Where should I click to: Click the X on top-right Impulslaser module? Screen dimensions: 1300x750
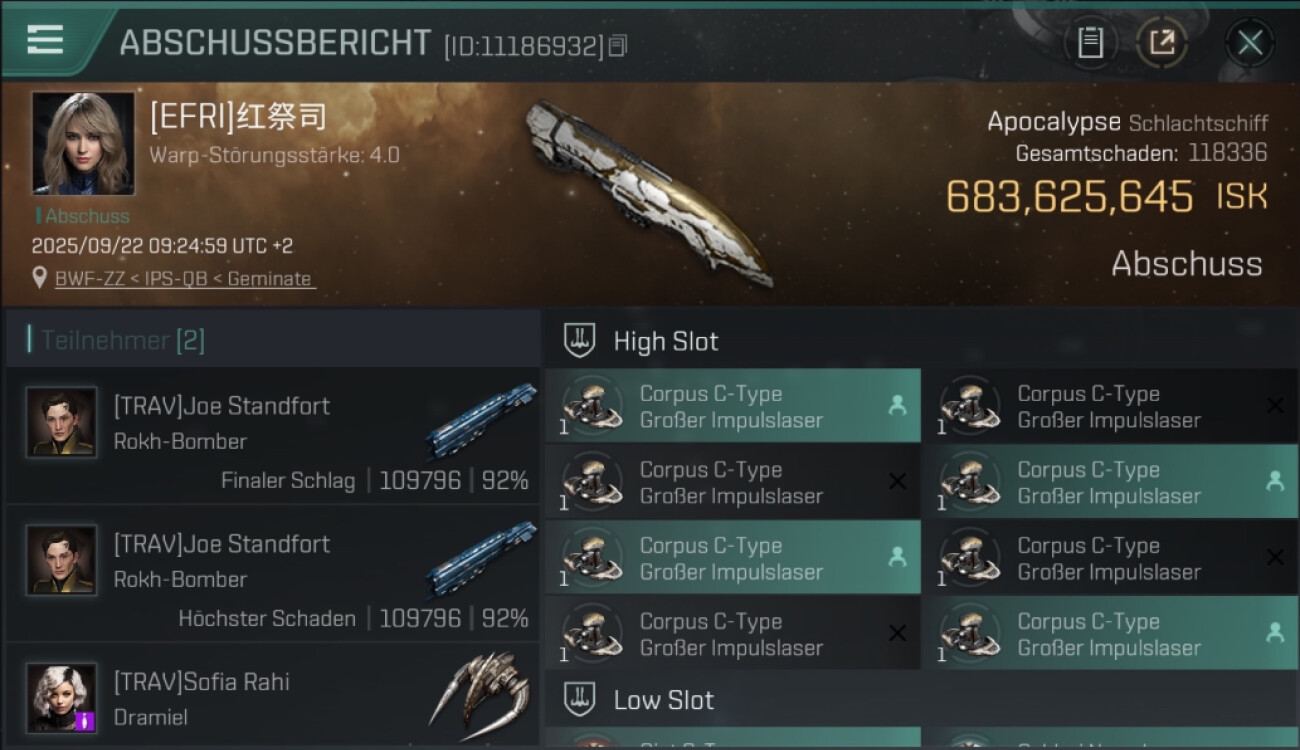(1275, 406)
